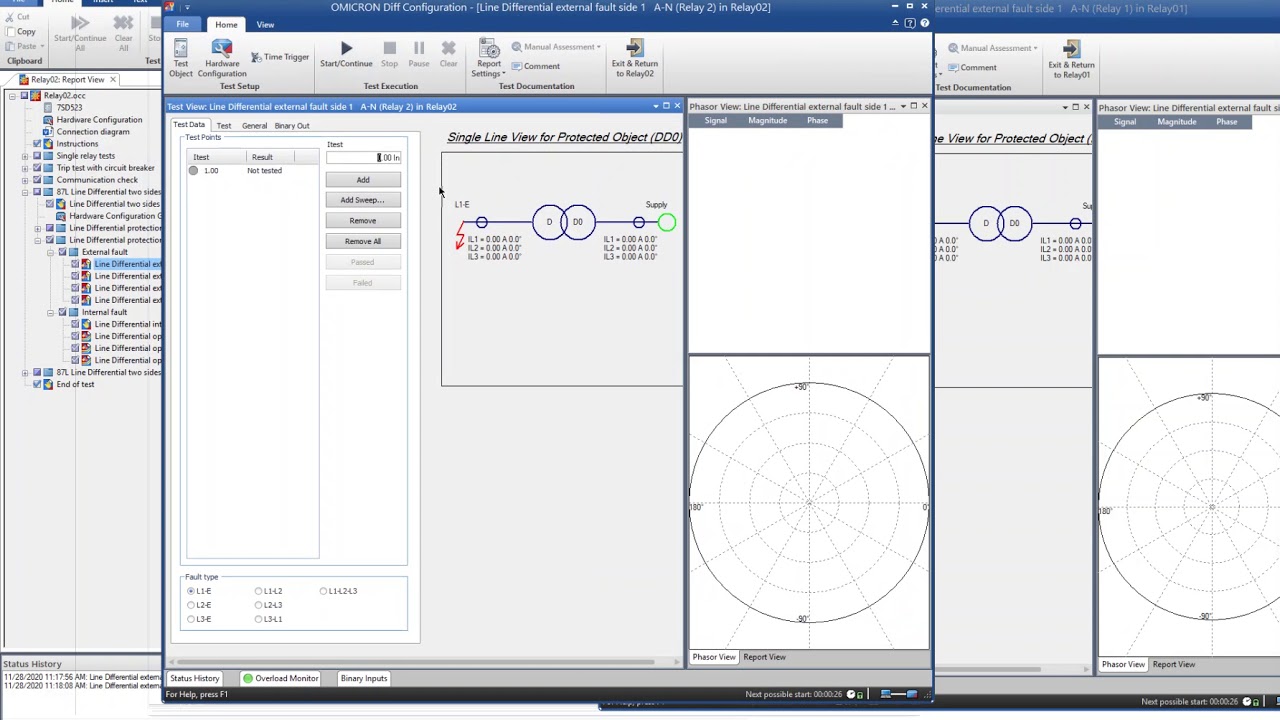Click Comment in the Relay02 ribbon
1280x720 pixels.
[535, 67]
